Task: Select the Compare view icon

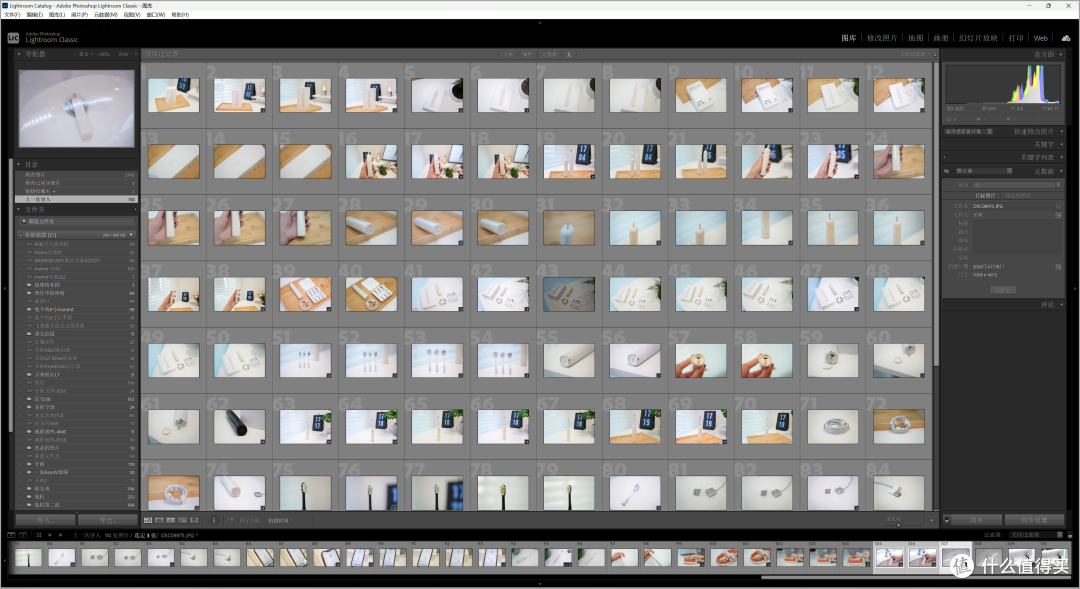Action: coord(171,520)
